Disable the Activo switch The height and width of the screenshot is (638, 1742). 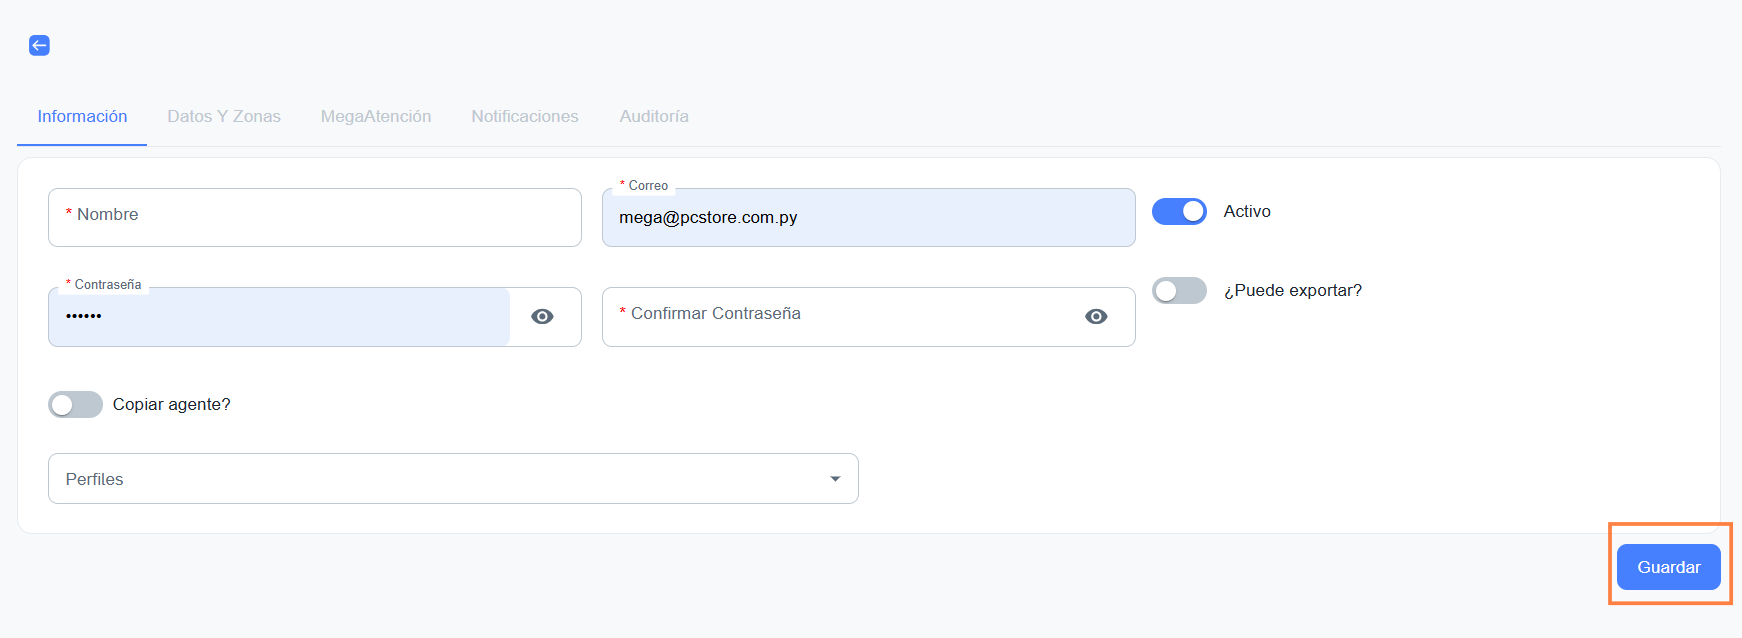[x=1179, y=212]
